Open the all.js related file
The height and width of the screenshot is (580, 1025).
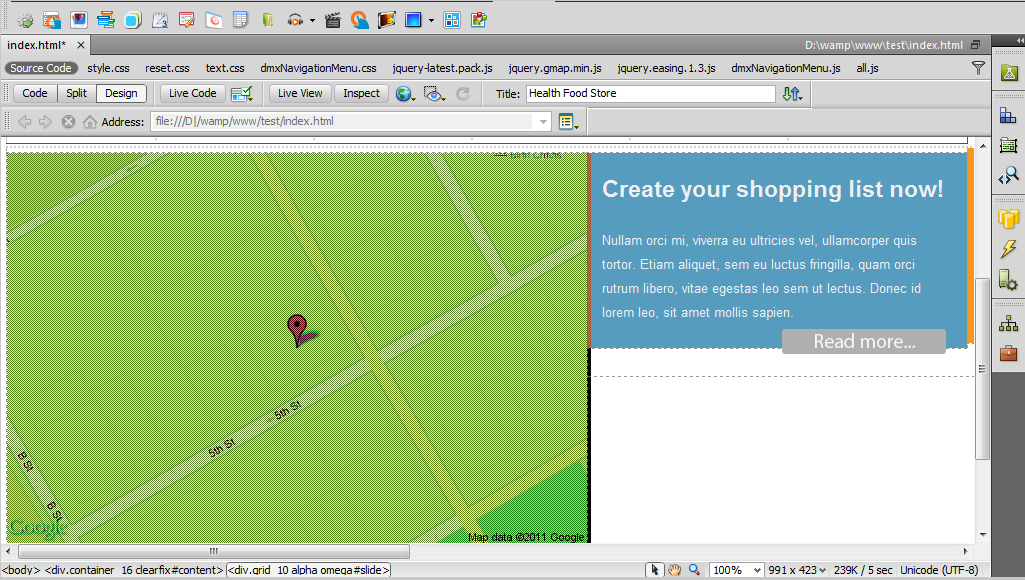(x=867, y=68)
